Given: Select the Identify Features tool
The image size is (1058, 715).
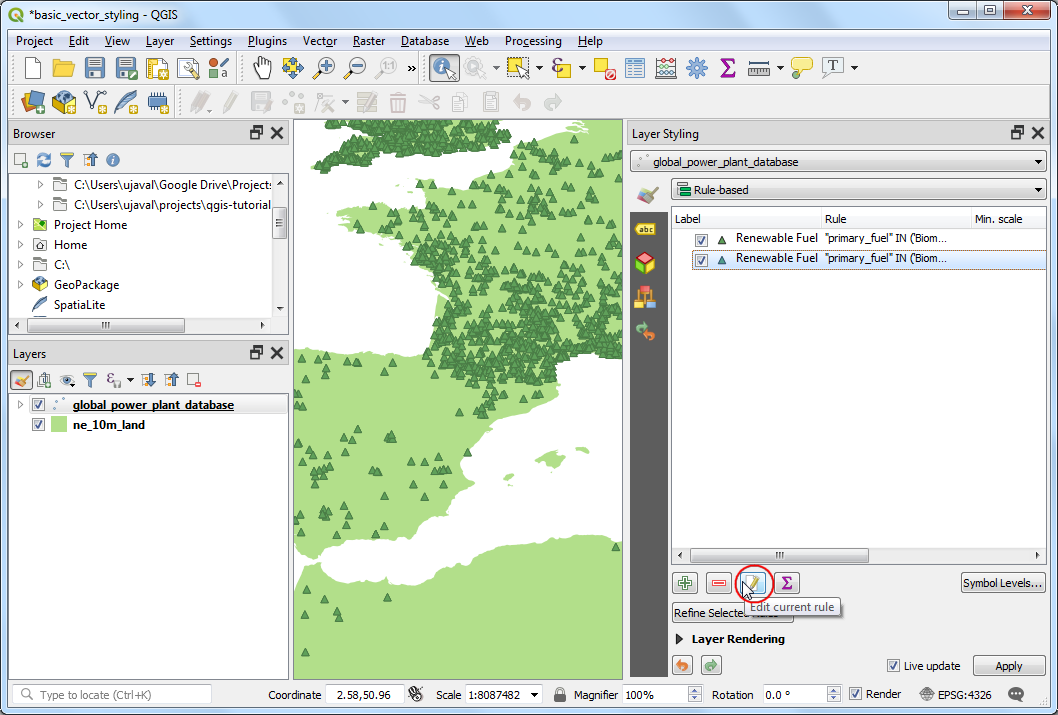Looking at the screenshot, I should [443, 68].
